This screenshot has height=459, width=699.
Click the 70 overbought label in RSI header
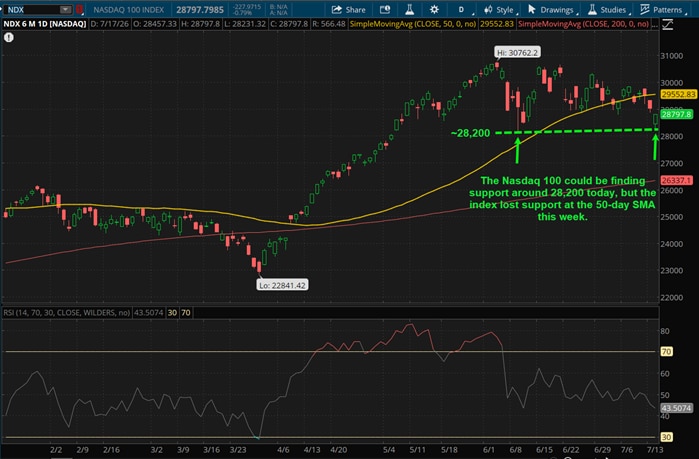click(185, 312)
